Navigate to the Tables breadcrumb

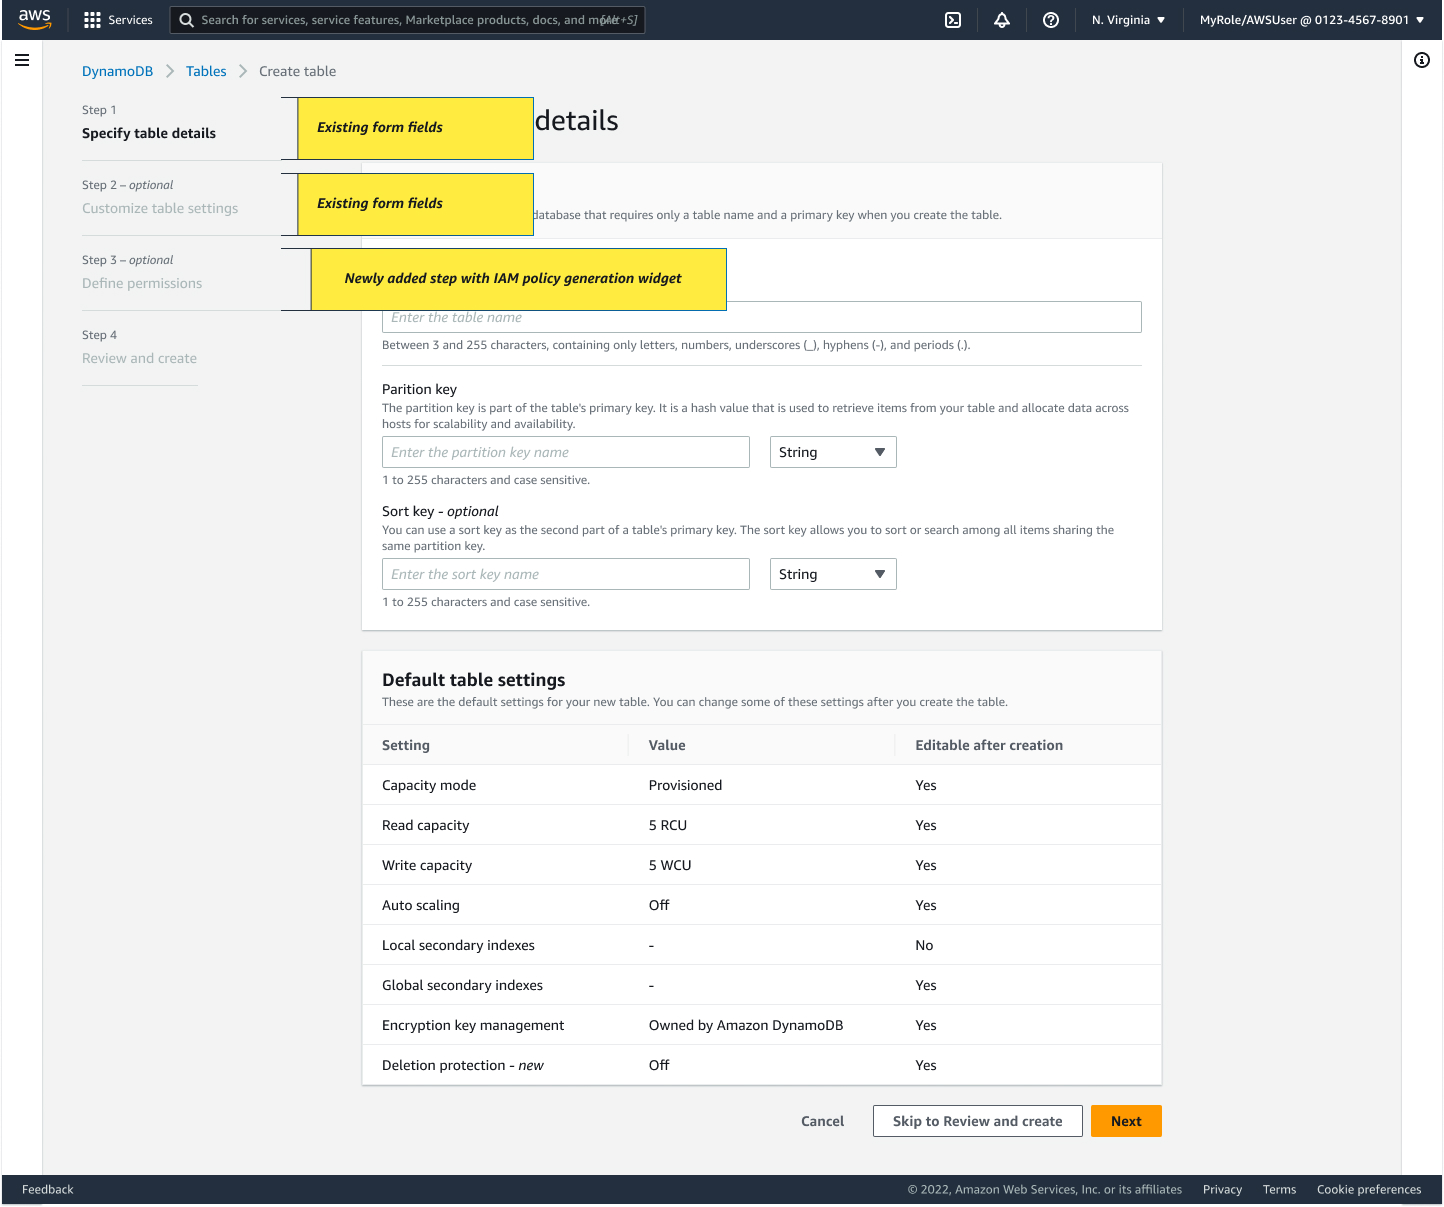(206, 71)
